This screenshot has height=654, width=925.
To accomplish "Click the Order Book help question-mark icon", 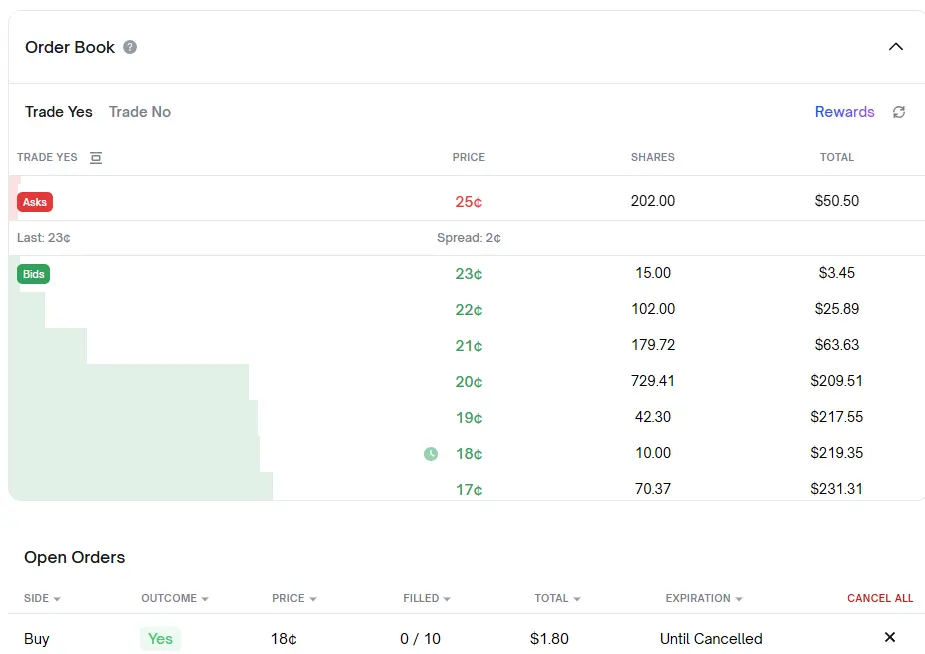I will 130,47.
